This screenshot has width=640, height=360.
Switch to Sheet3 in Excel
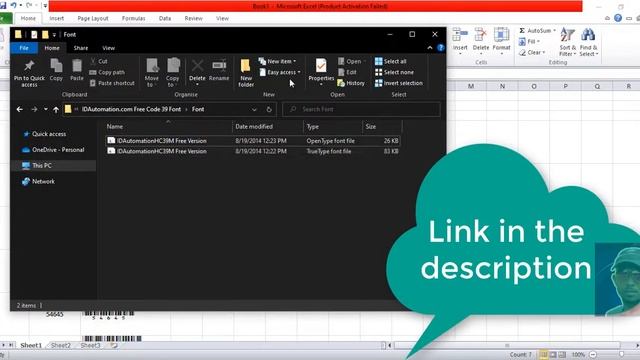(91, 345)
